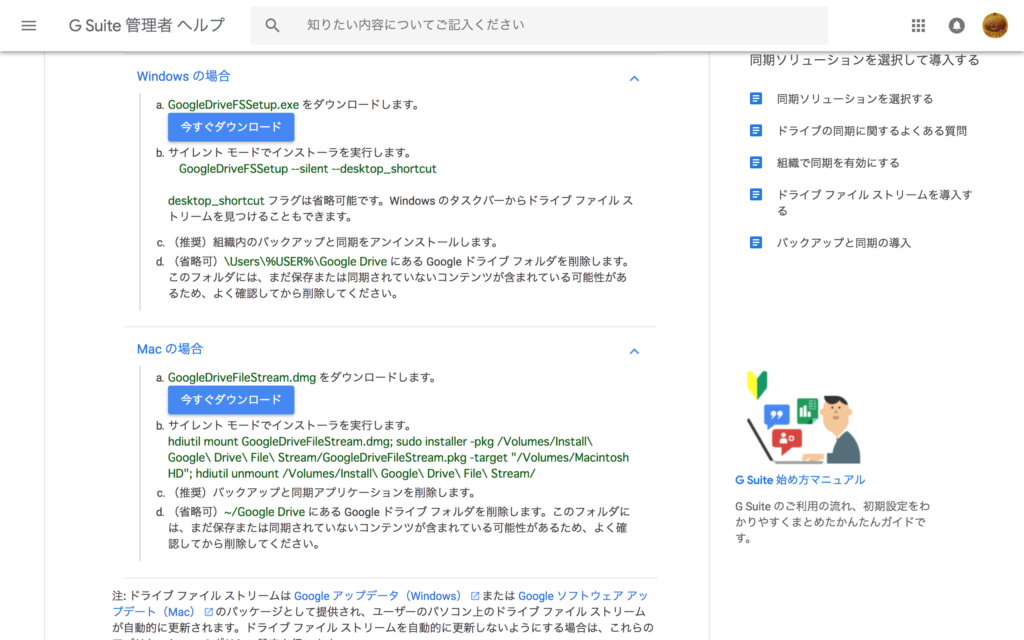This screenshot has height=640, width=1024.
Task: Click the desktop_shortcut flag text
Action: click(216, 200)
